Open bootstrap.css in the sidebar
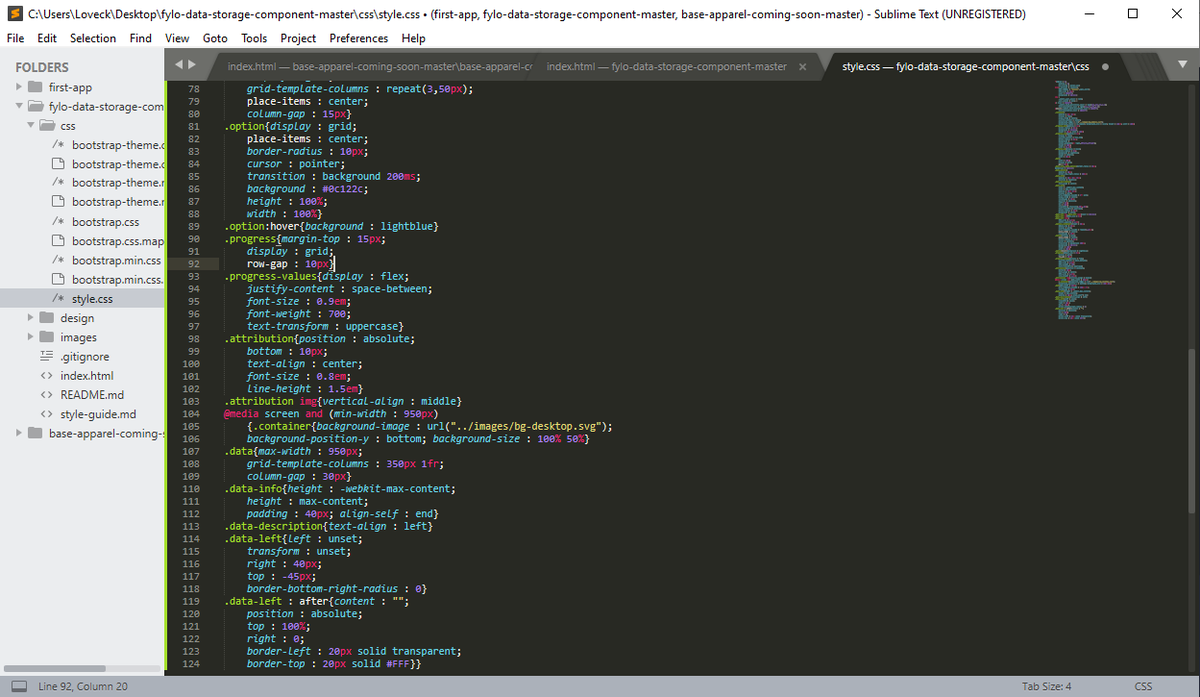 click(x=105, y=222)
